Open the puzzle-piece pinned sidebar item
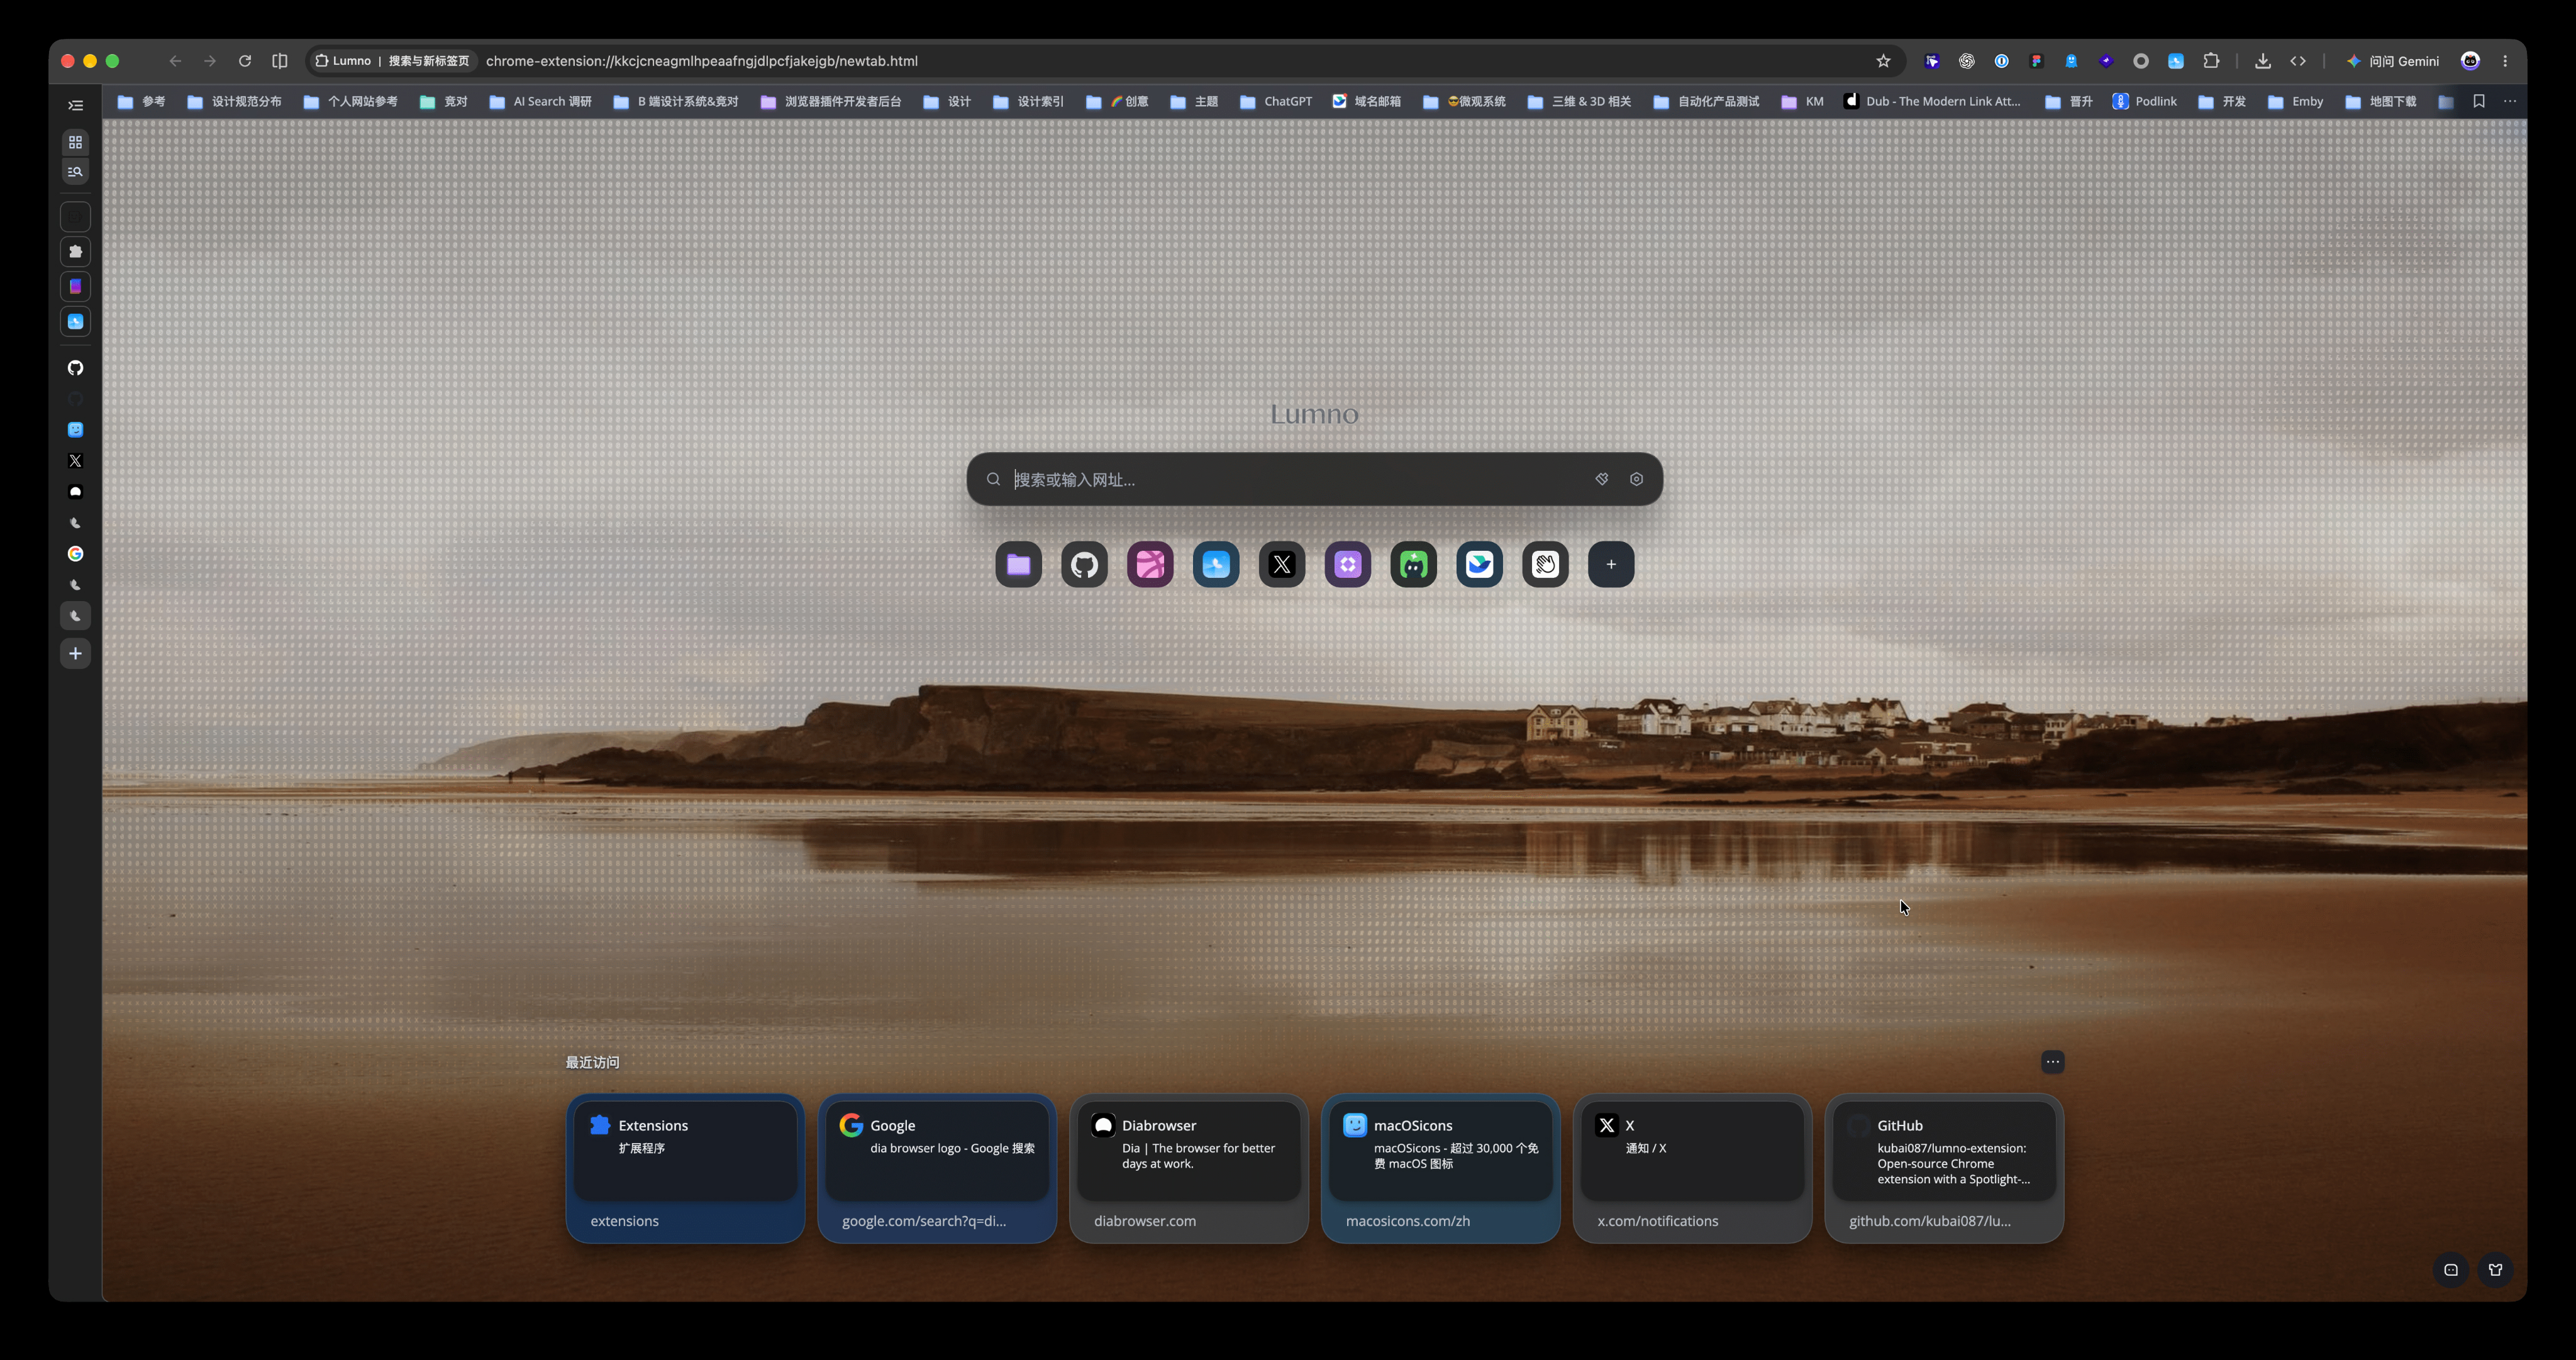 tap(75, 252)
